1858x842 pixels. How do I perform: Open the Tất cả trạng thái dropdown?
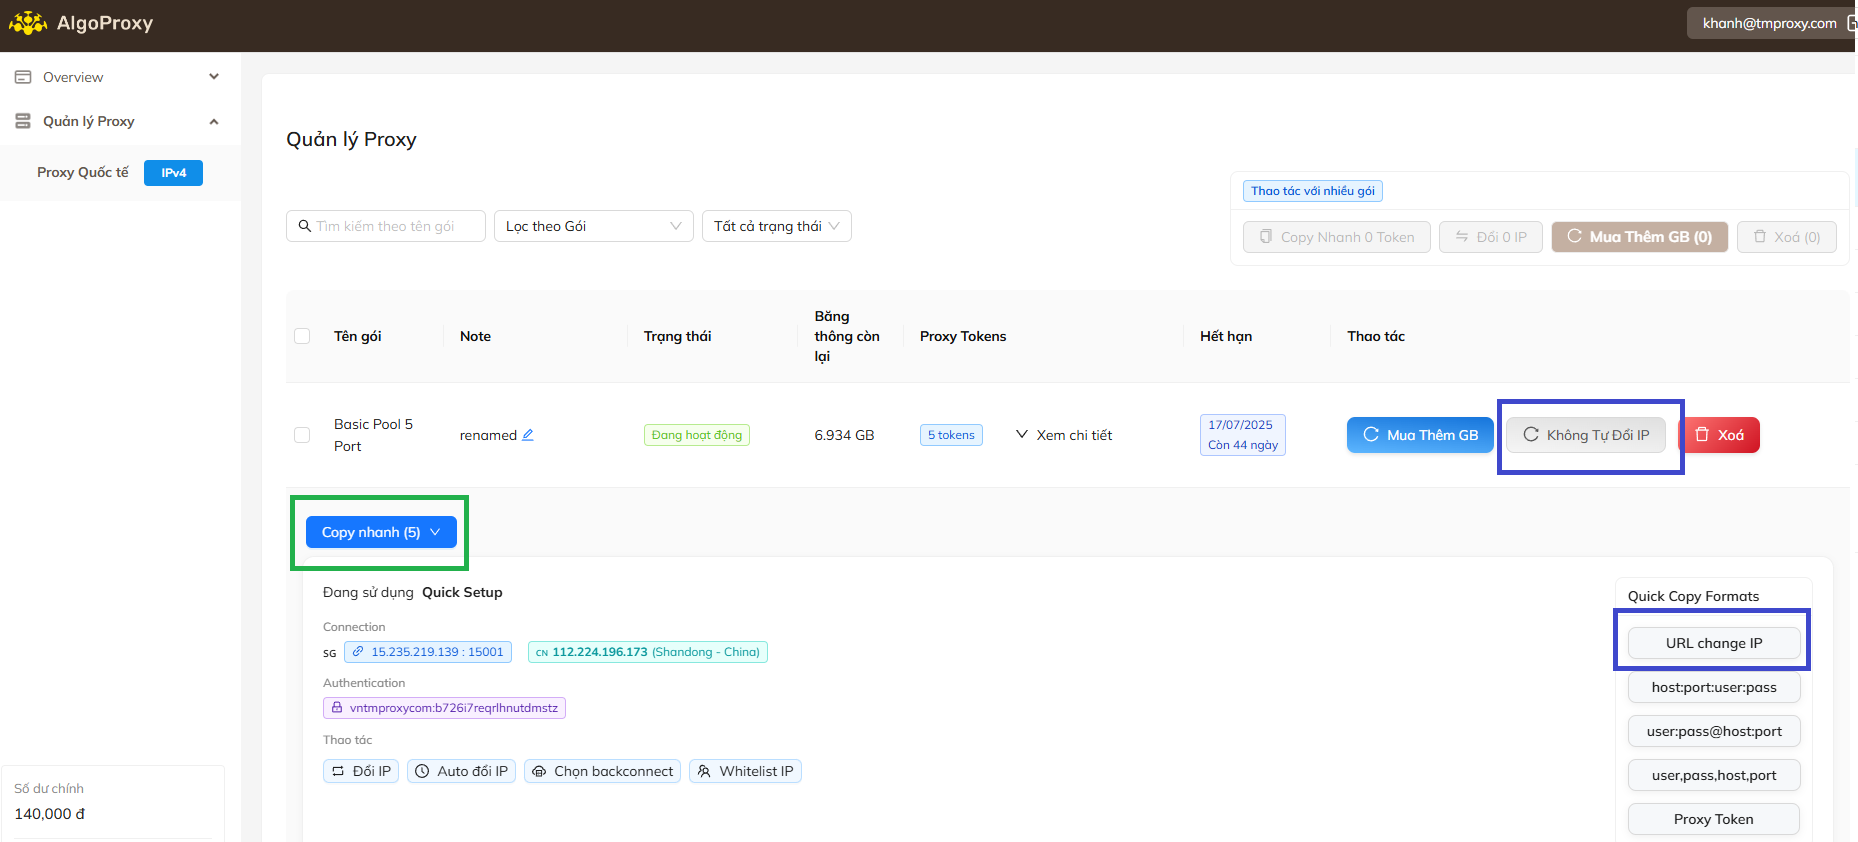click(x=776, y=226)
